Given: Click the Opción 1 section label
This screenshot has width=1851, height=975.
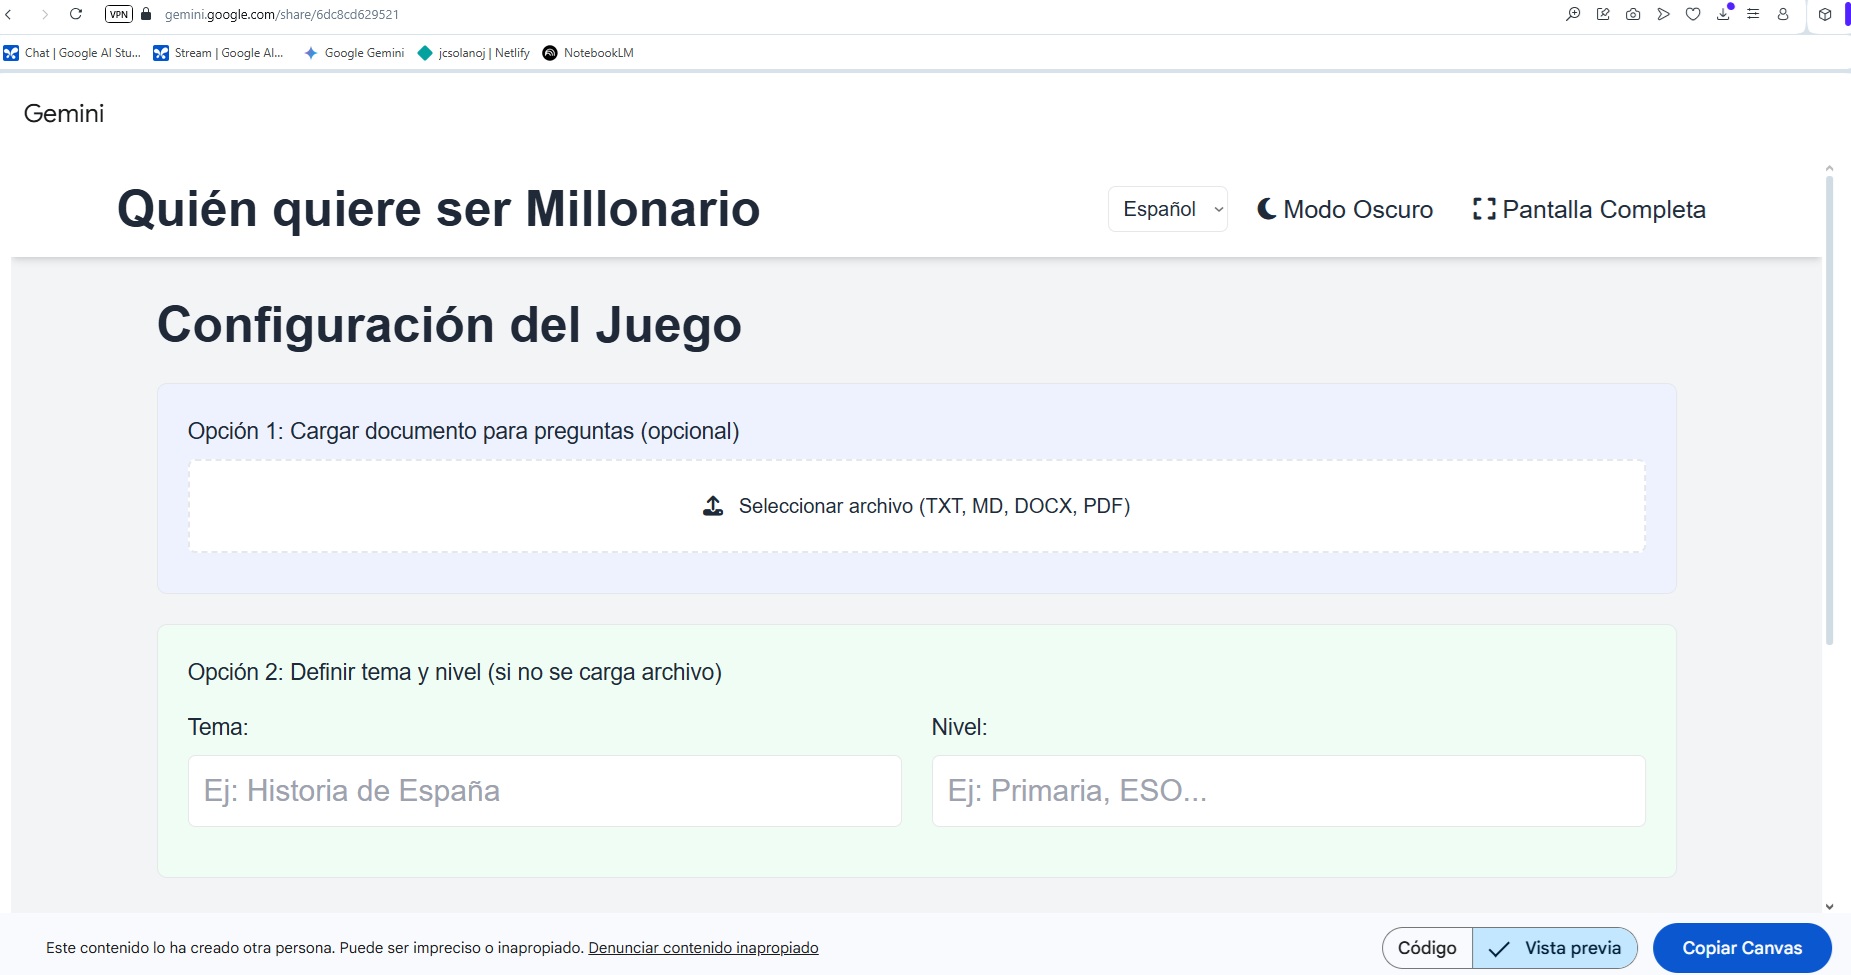Looking at the screenshot, I should (x=464, y=431).
